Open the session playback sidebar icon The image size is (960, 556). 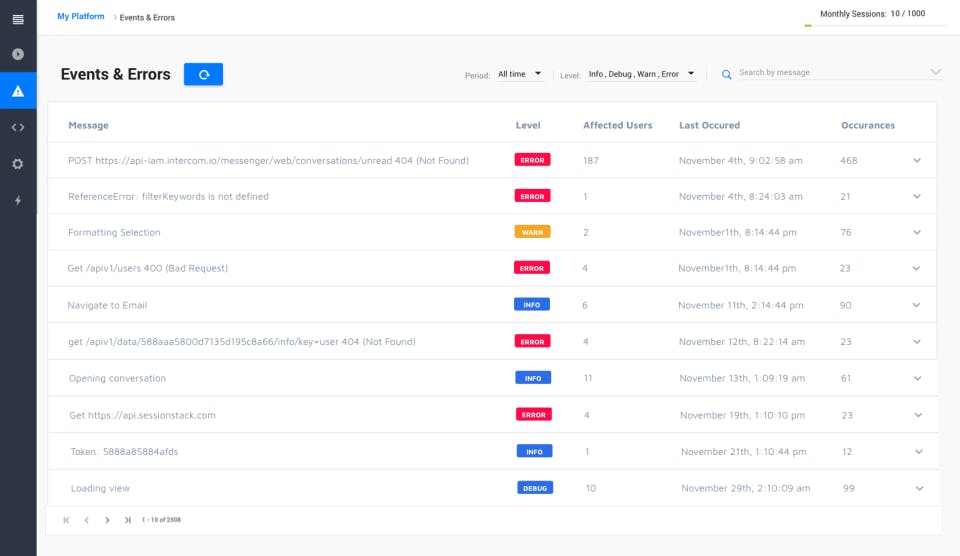click(x=18, y=54)
